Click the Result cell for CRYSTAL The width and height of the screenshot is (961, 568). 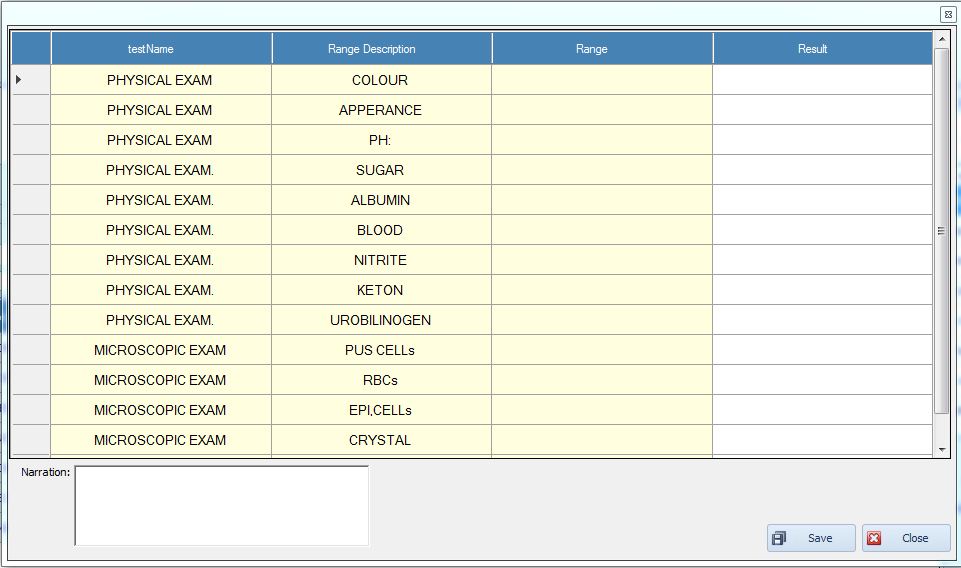click(x=822, y=440)
